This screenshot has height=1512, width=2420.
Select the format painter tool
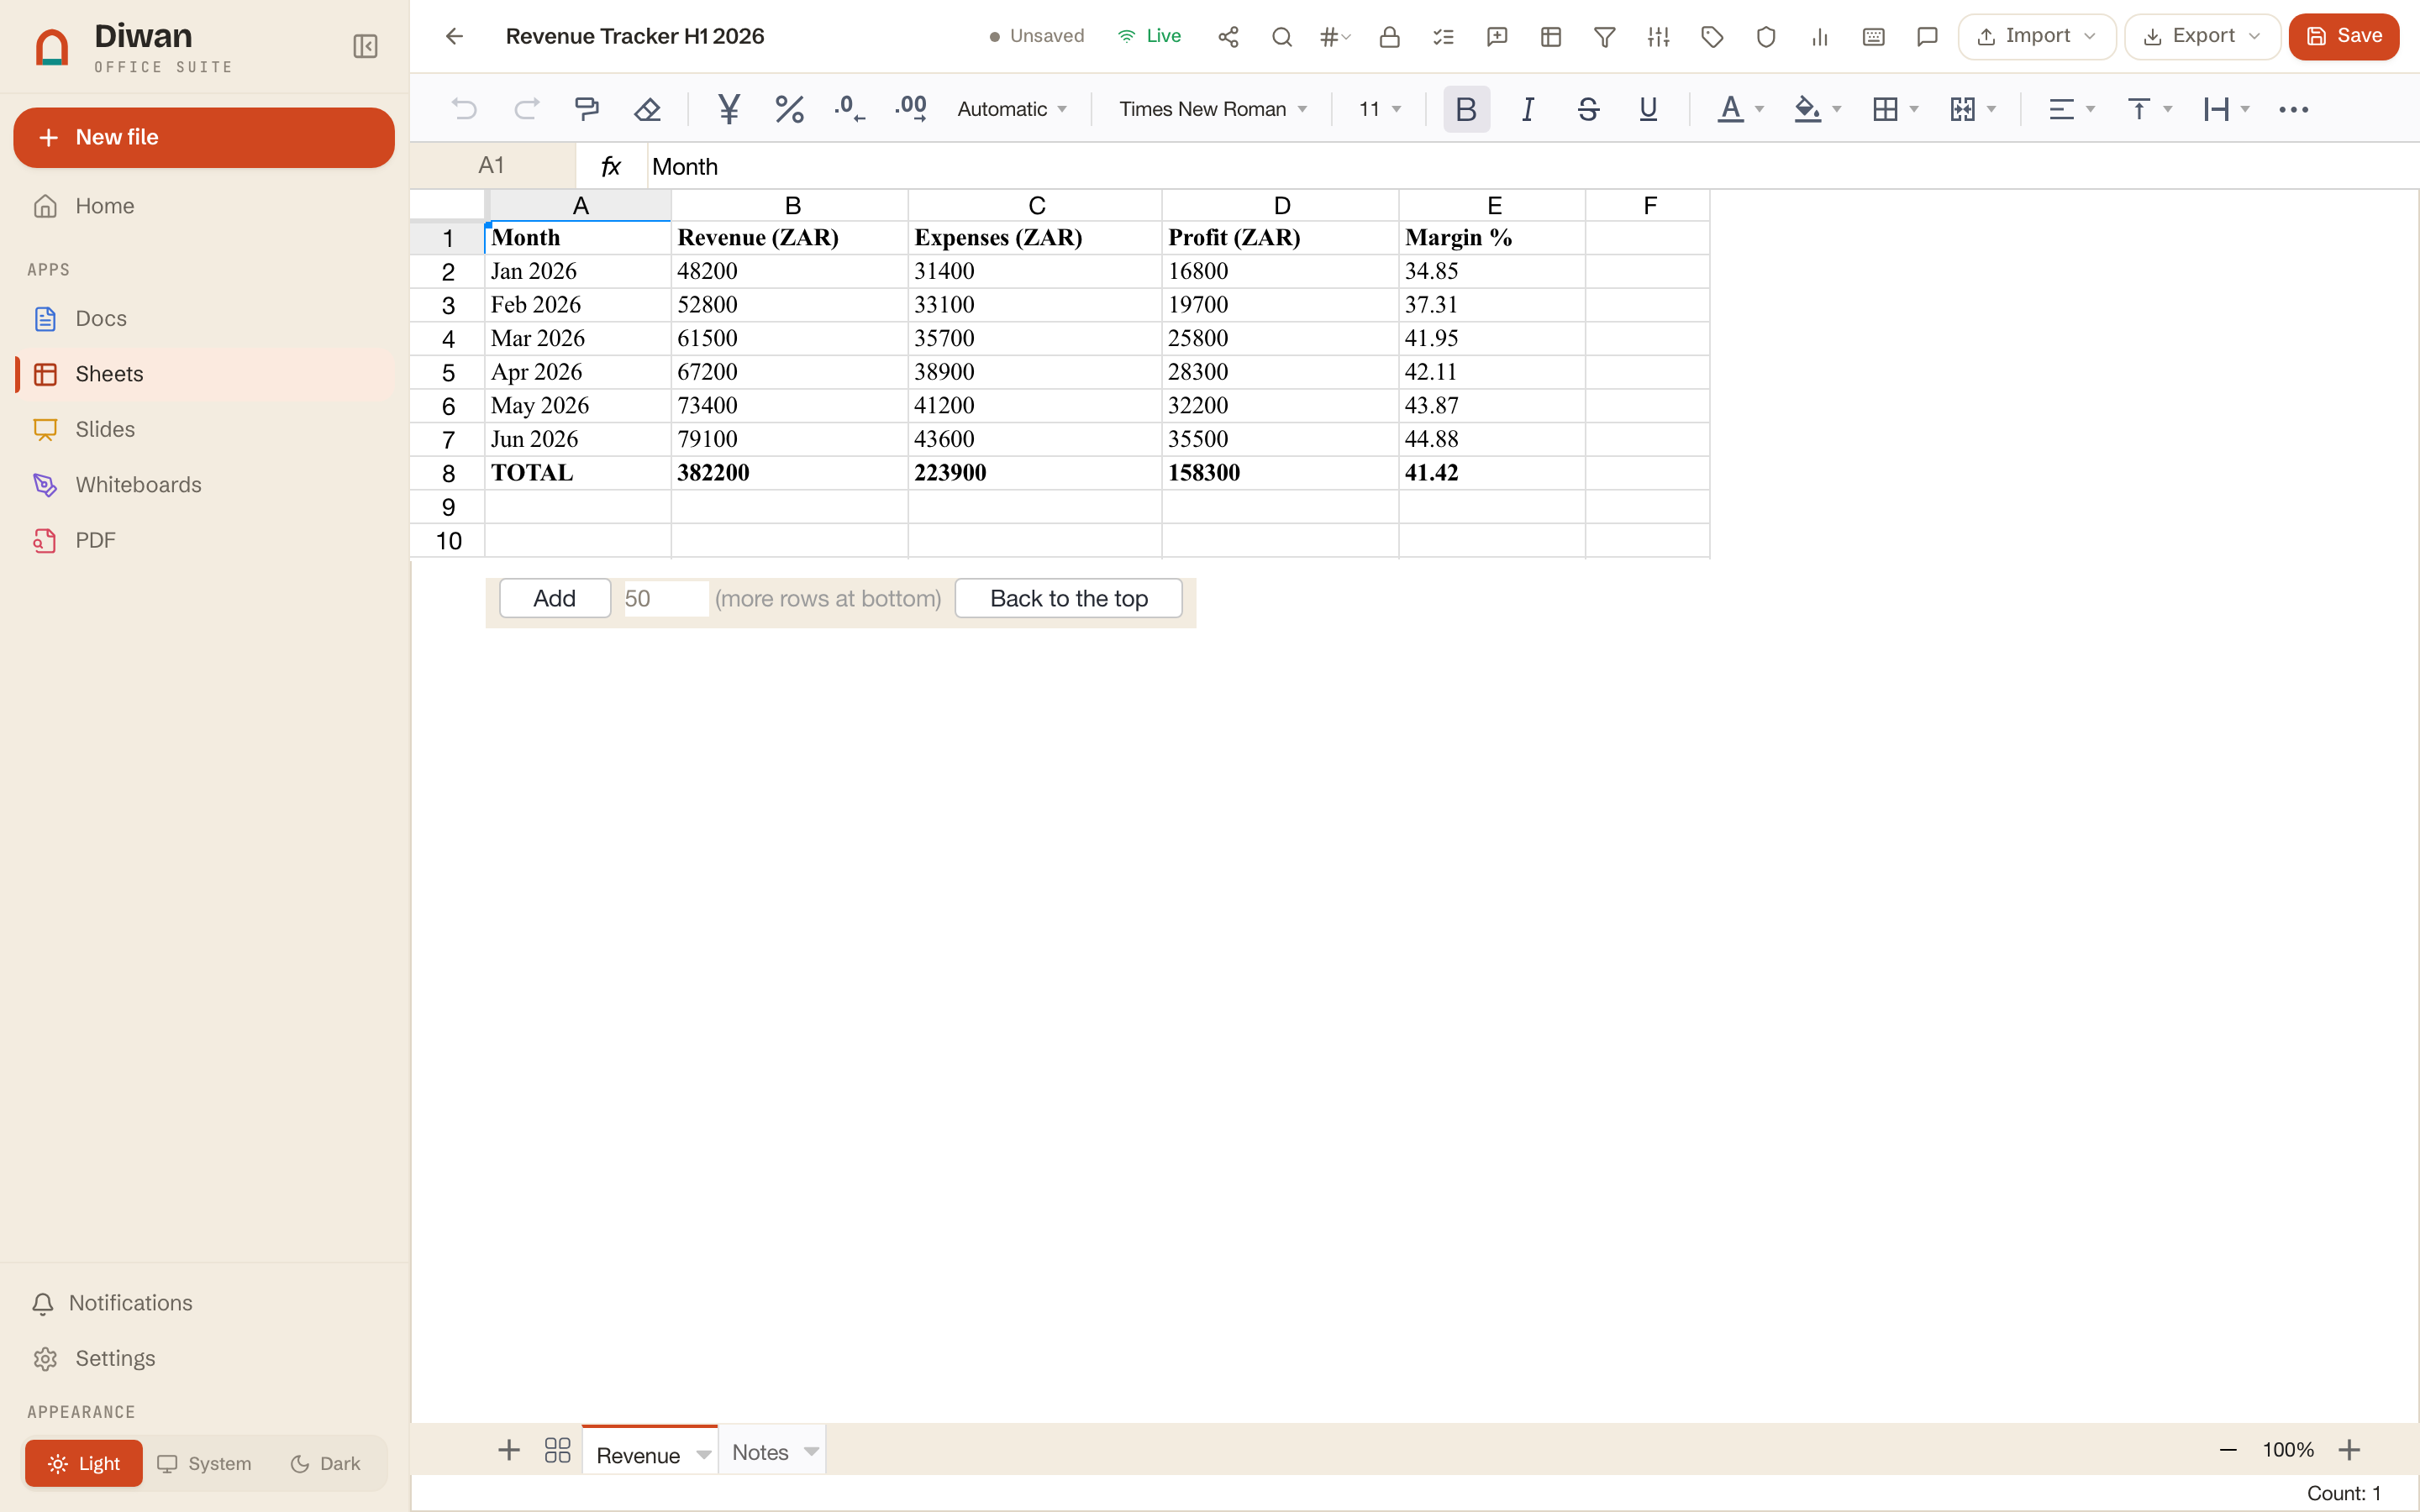click(x=587, y=109)
